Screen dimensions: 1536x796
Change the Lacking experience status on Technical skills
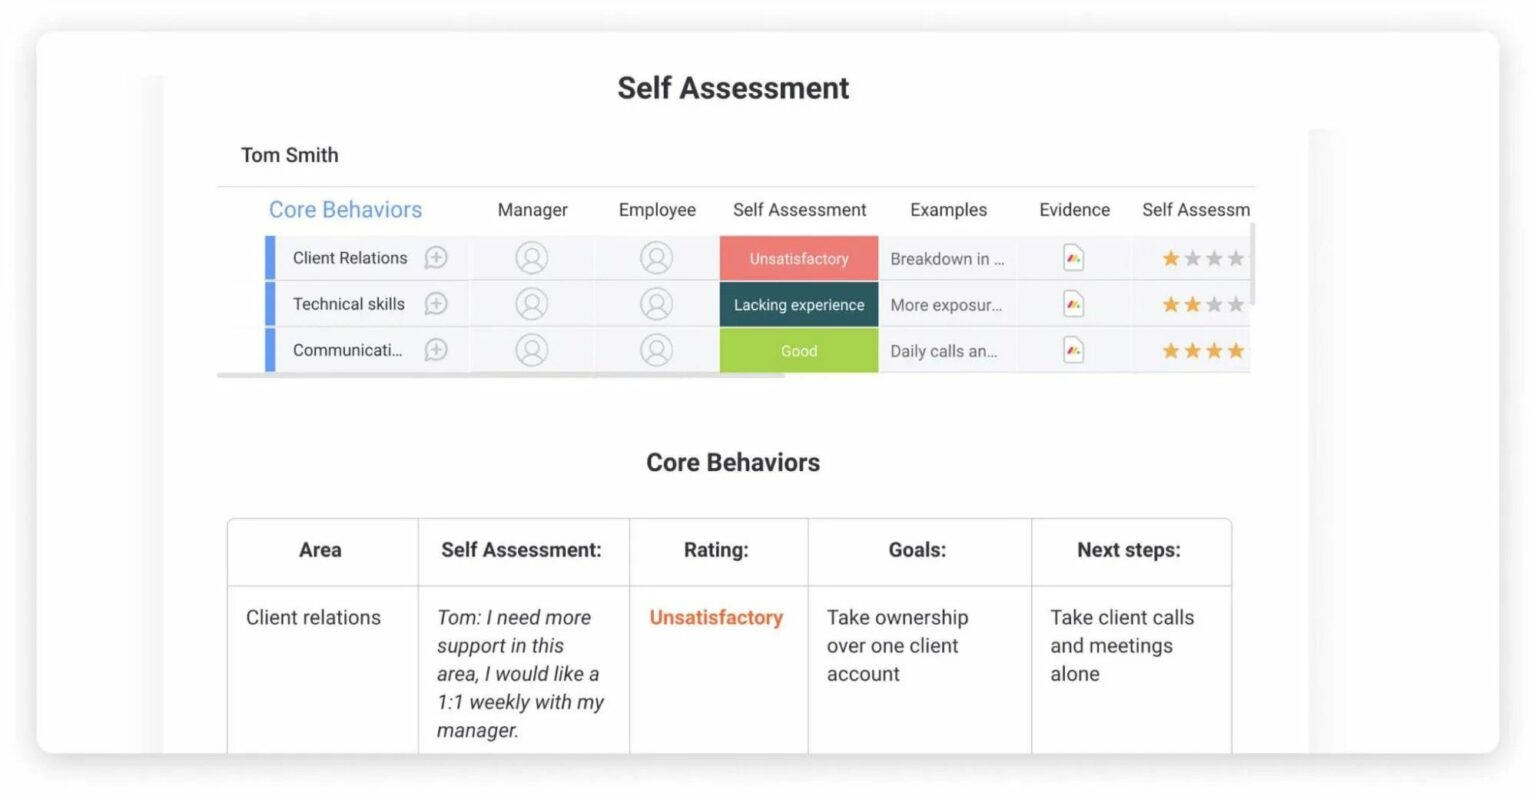[798, 304]
